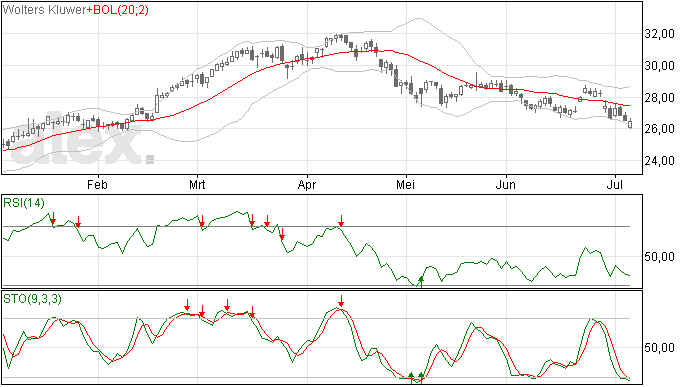Click the STO(9,3,3) indicator label

(x=33, y=299)
